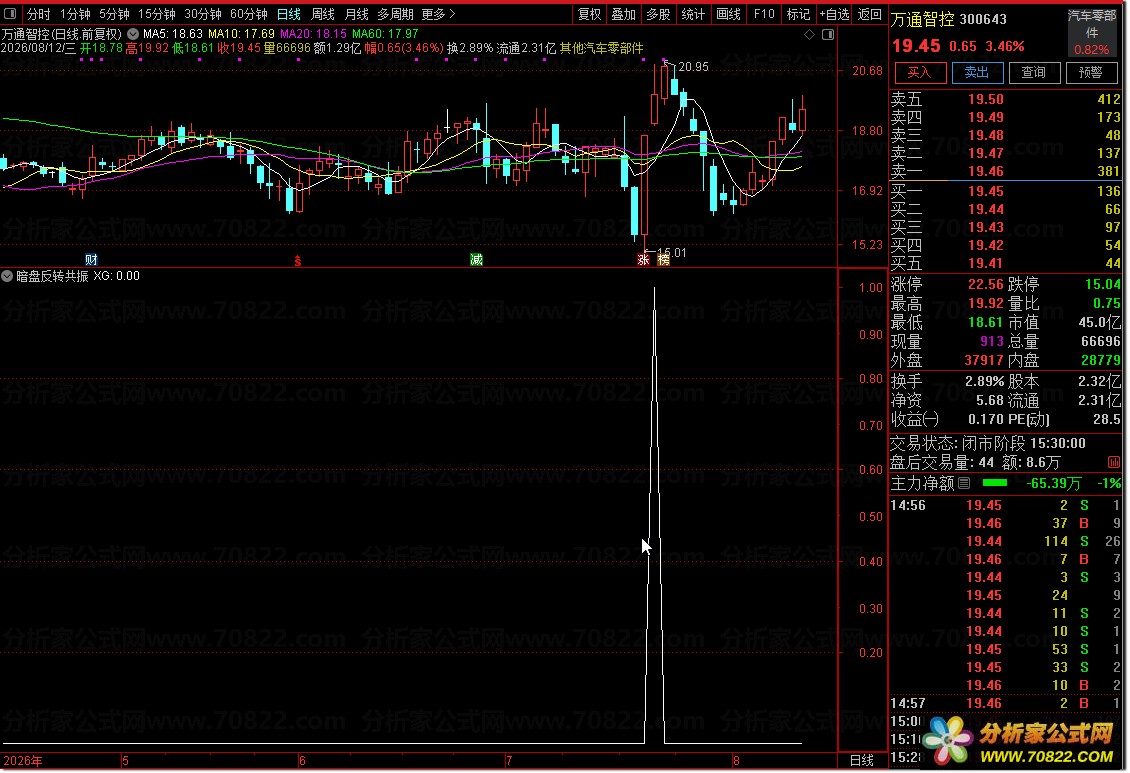
Task: Switch chart to 分时 view
Action: [x=39, y=14]
